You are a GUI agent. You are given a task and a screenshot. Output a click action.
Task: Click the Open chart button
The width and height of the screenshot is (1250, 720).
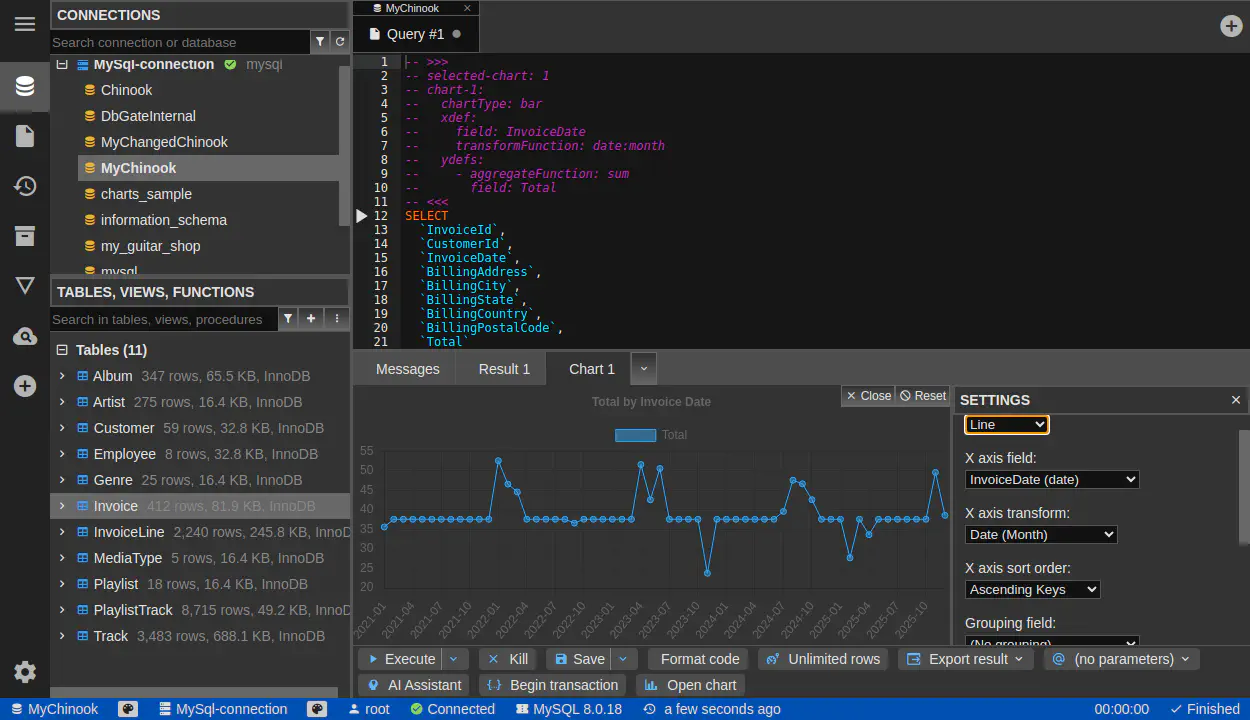tap(690, 685)
